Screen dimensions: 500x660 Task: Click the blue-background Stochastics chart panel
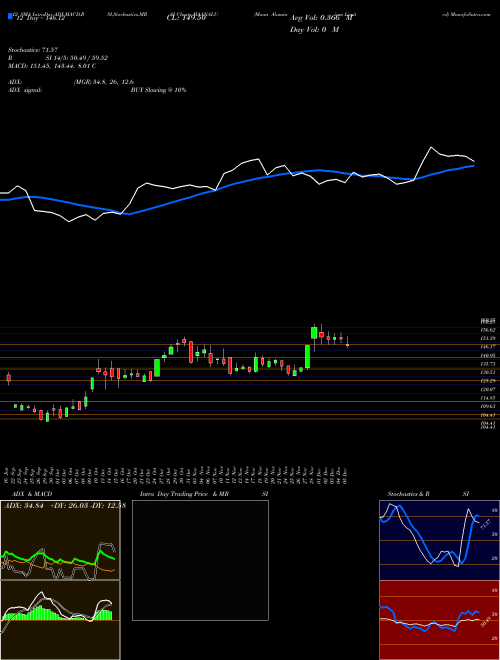coord(439,540)
